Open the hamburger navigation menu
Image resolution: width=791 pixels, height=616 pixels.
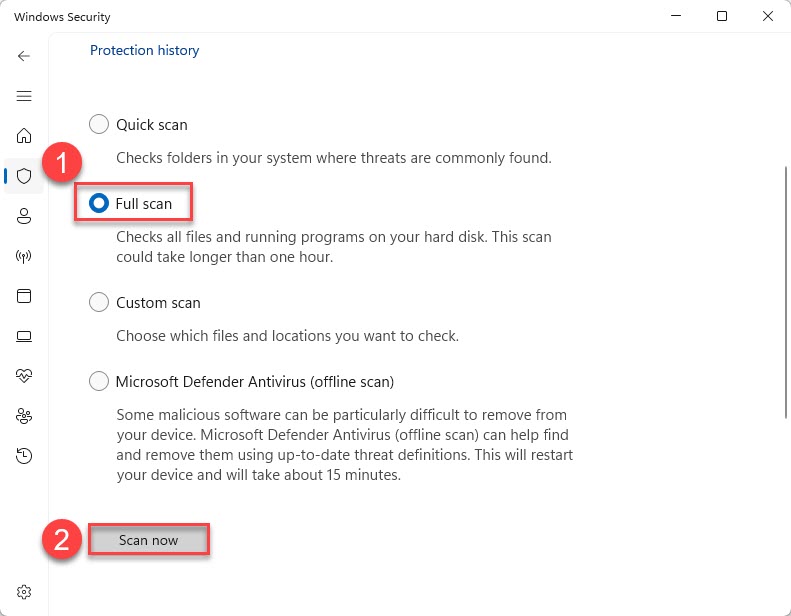24,96
